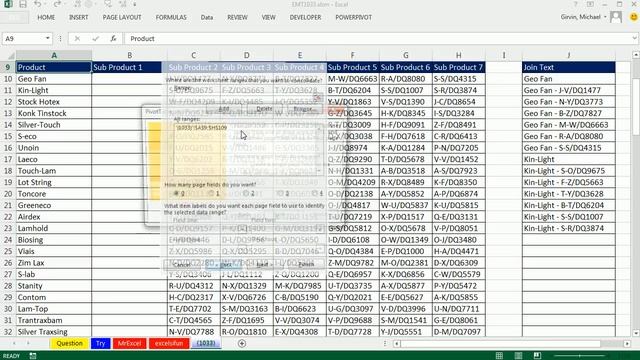Open the Customize Quick Access Toolbar arrow
The height and width of the screenshot is (360, 640).
134,4
